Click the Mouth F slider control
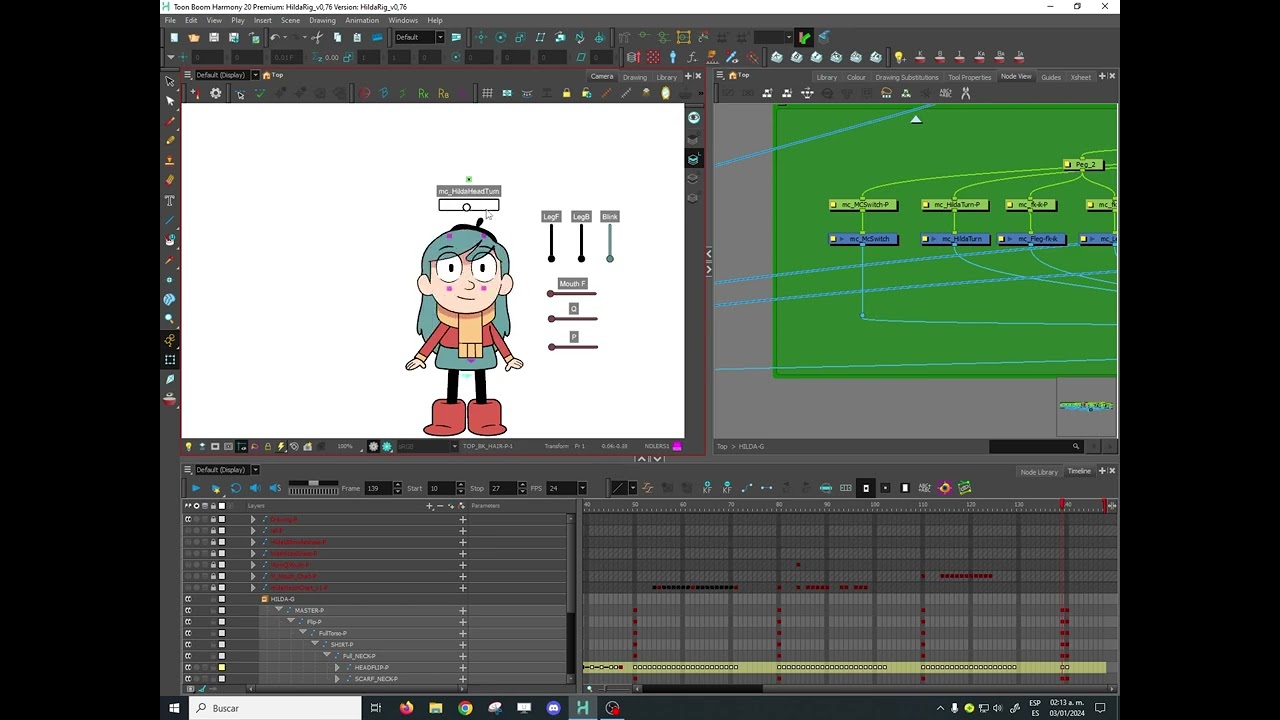1280x720 pixels. (571, 293)
